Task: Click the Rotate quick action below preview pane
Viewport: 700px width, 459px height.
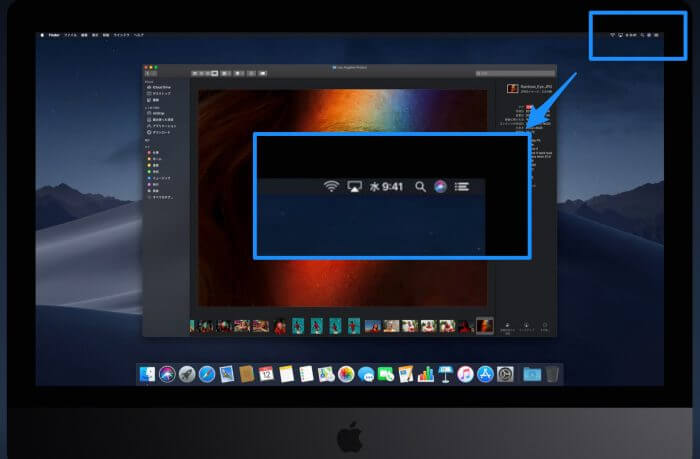Action: tap(507, 327)
